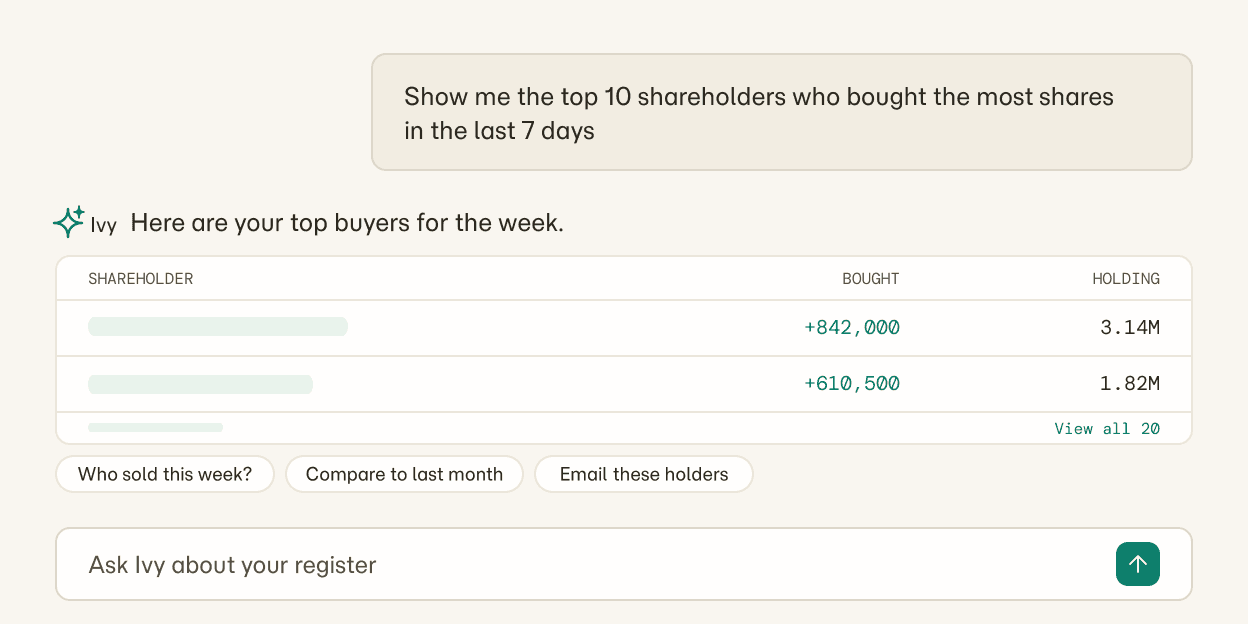The width and height of the screenshot is (1248, 624).
Task: Click the green send arrow button
Action: tap(1138, 564)
